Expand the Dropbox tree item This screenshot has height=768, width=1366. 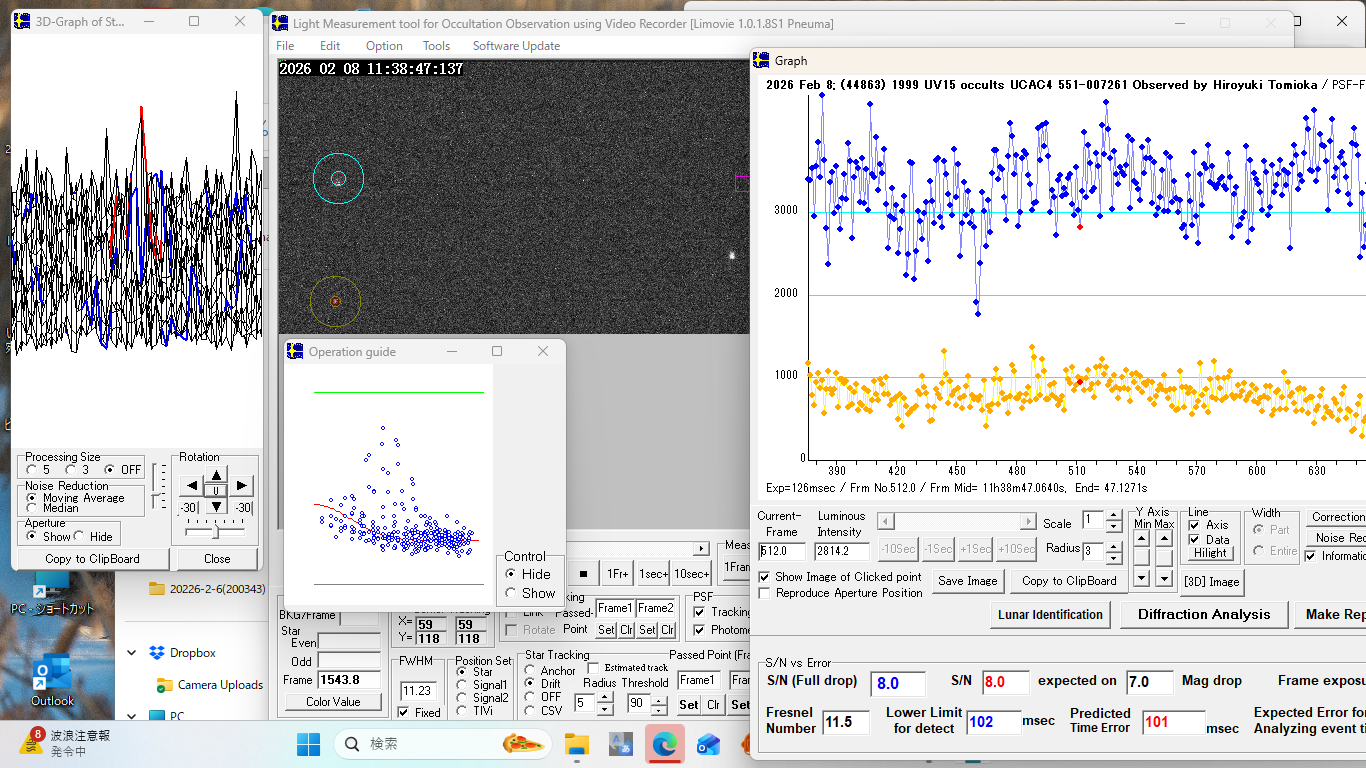click(132, 653)
